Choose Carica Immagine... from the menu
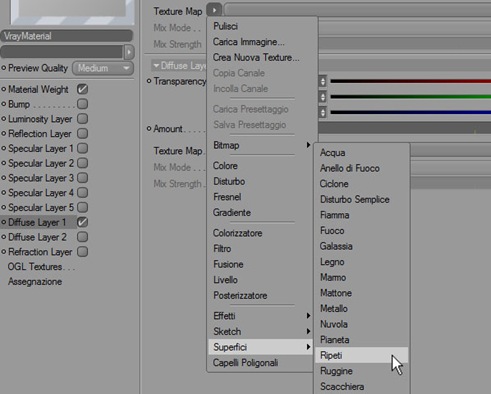 coord(249,42)
